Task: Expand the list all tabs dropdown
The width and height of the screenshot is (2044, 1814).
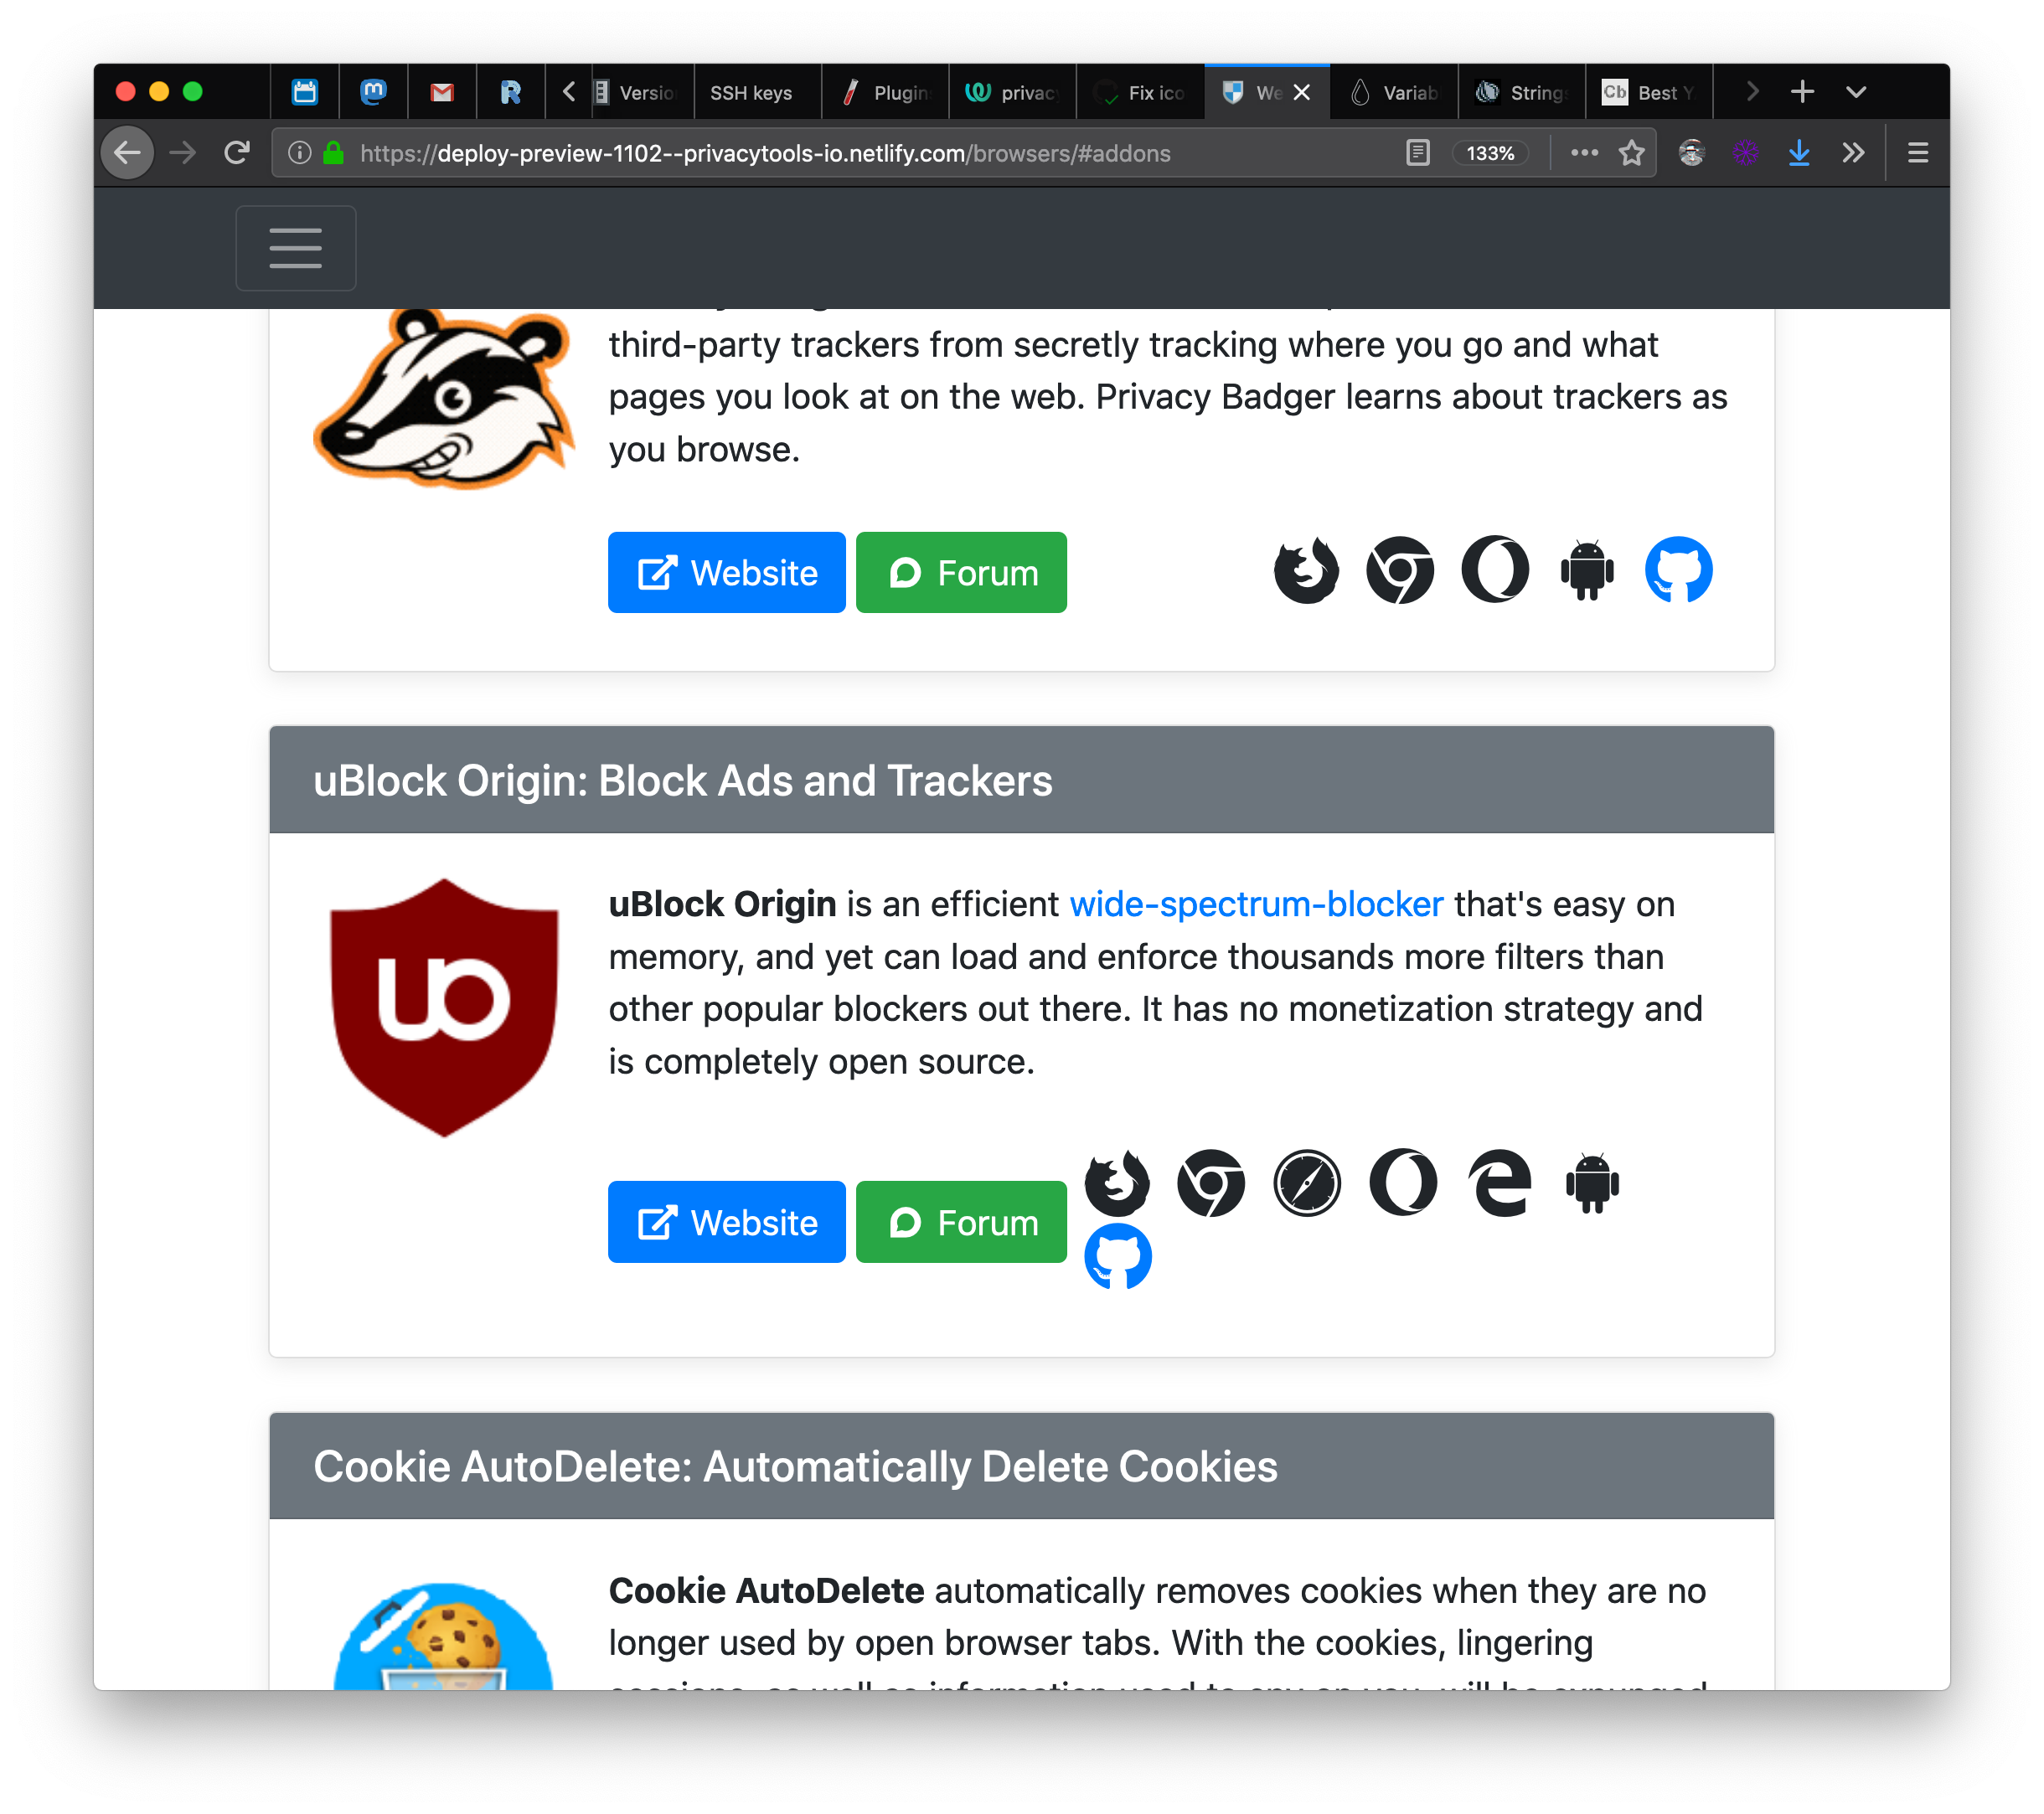Action: point(1856,92)
